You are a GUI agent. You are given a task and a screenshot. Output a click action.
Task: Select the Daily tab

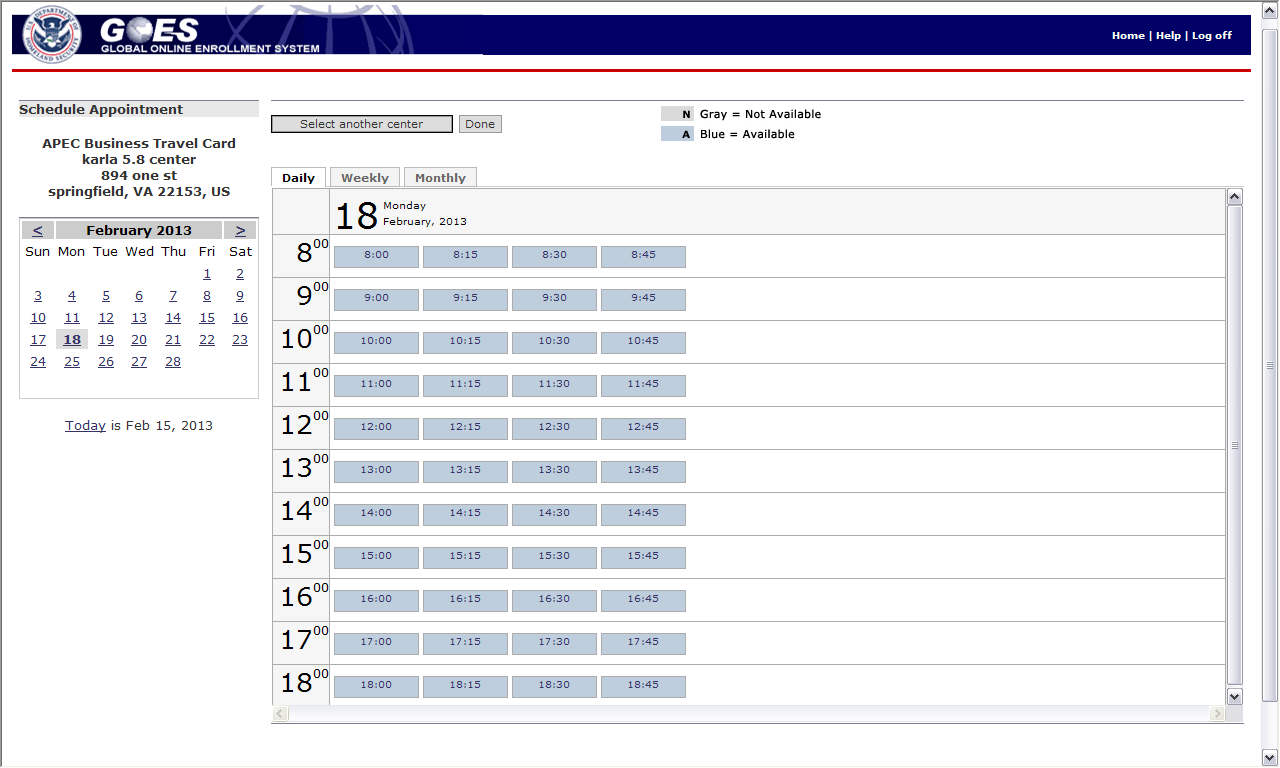pyautogui.click(x=298, y=178)
